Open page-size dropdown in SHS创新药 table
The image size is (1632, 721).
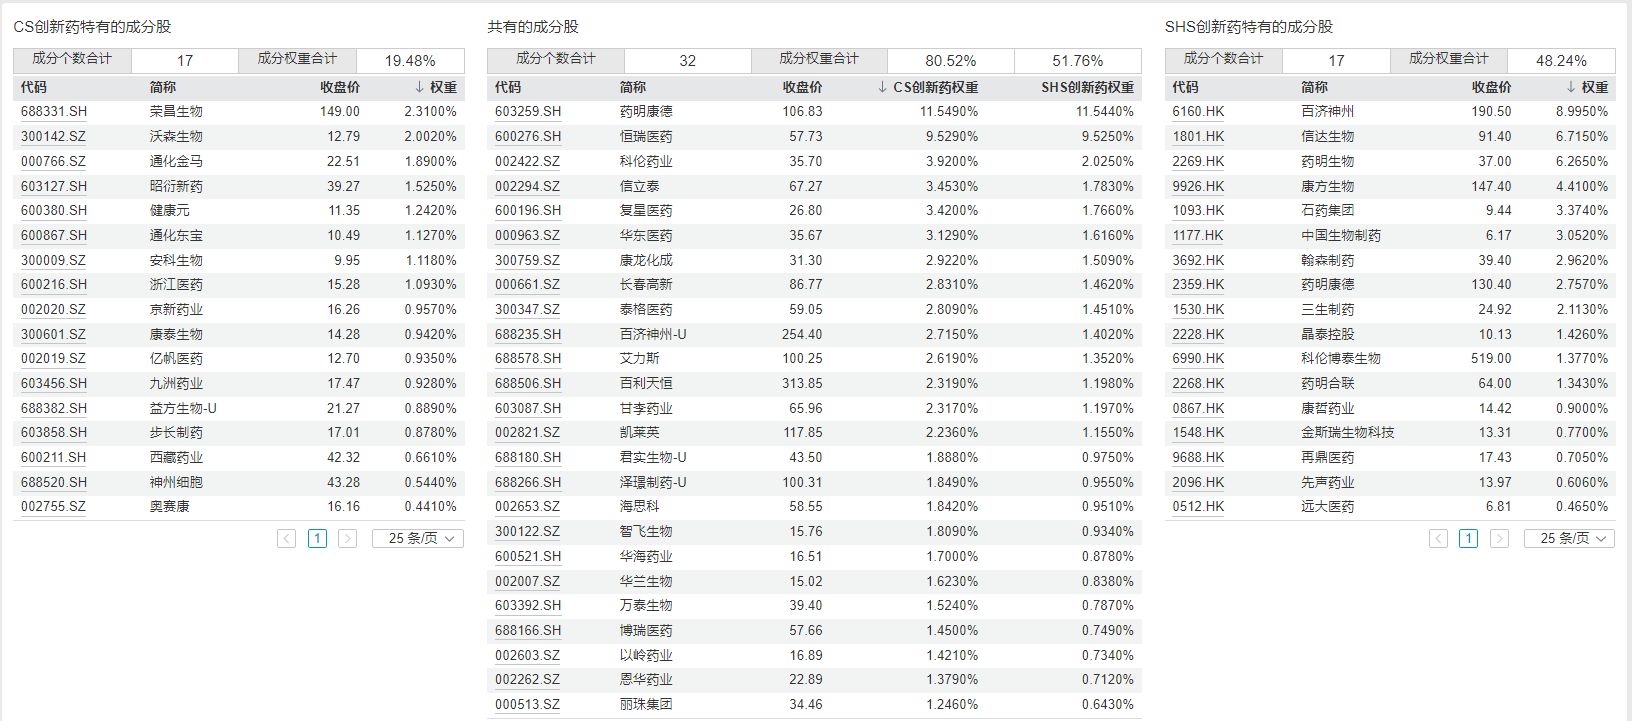coord(1570,539)
